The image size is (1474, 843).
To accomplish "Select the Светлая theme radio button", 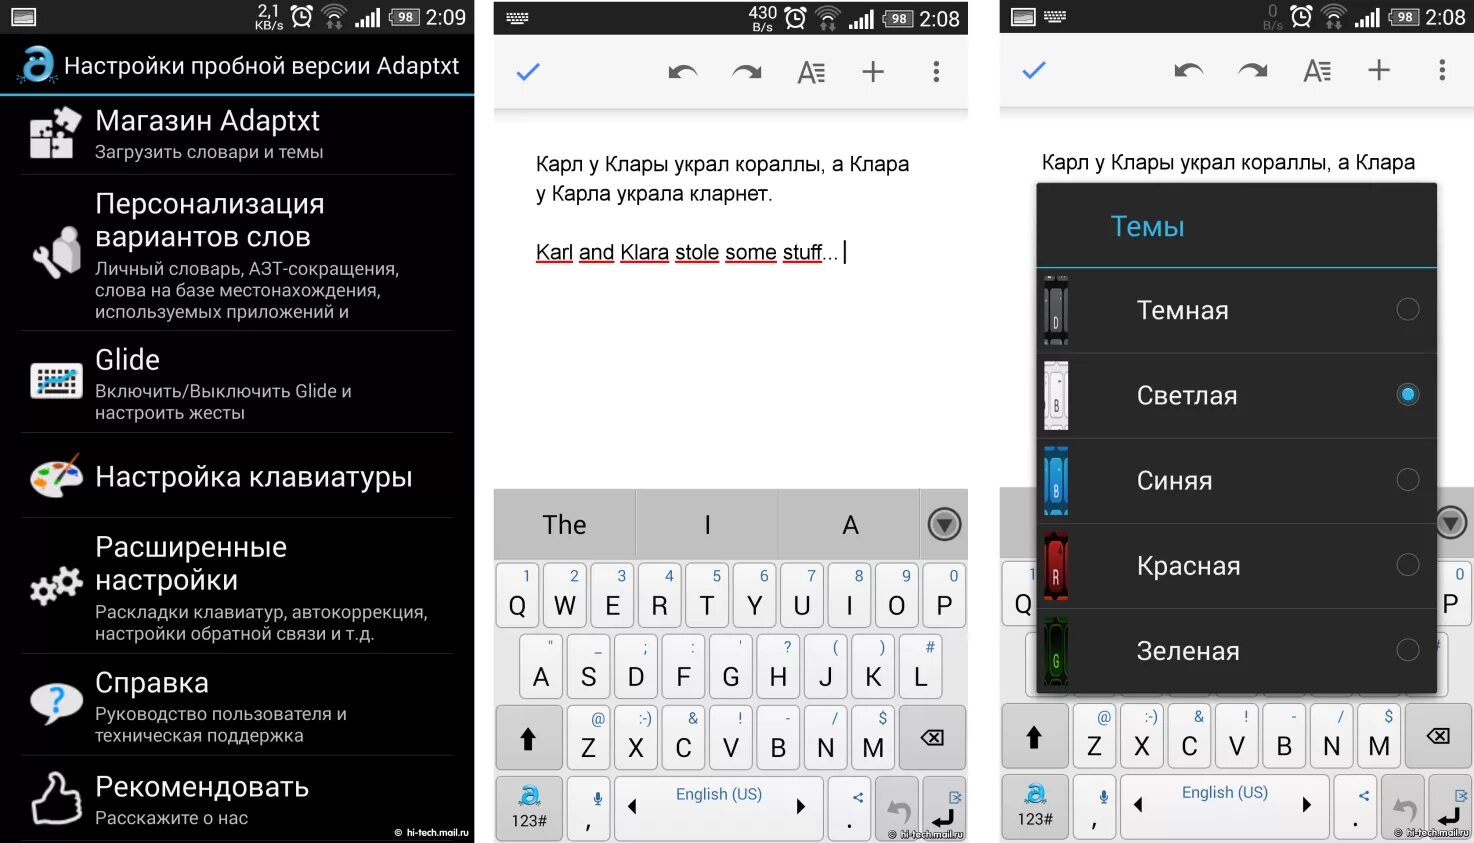I will pyautogui.click(x=1408, y=394).
